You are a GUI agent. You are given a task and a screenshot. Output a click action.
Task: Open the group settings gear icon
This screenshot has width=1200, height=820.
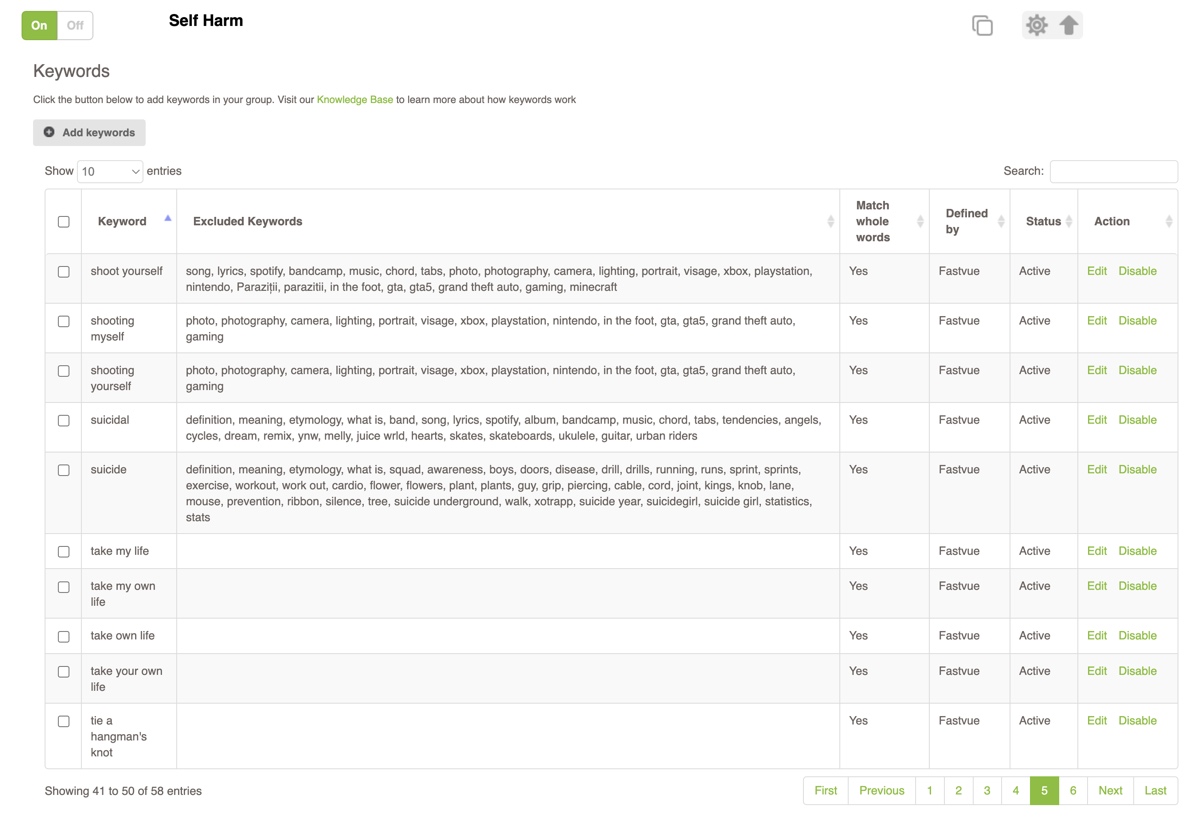coord(1037,25)
